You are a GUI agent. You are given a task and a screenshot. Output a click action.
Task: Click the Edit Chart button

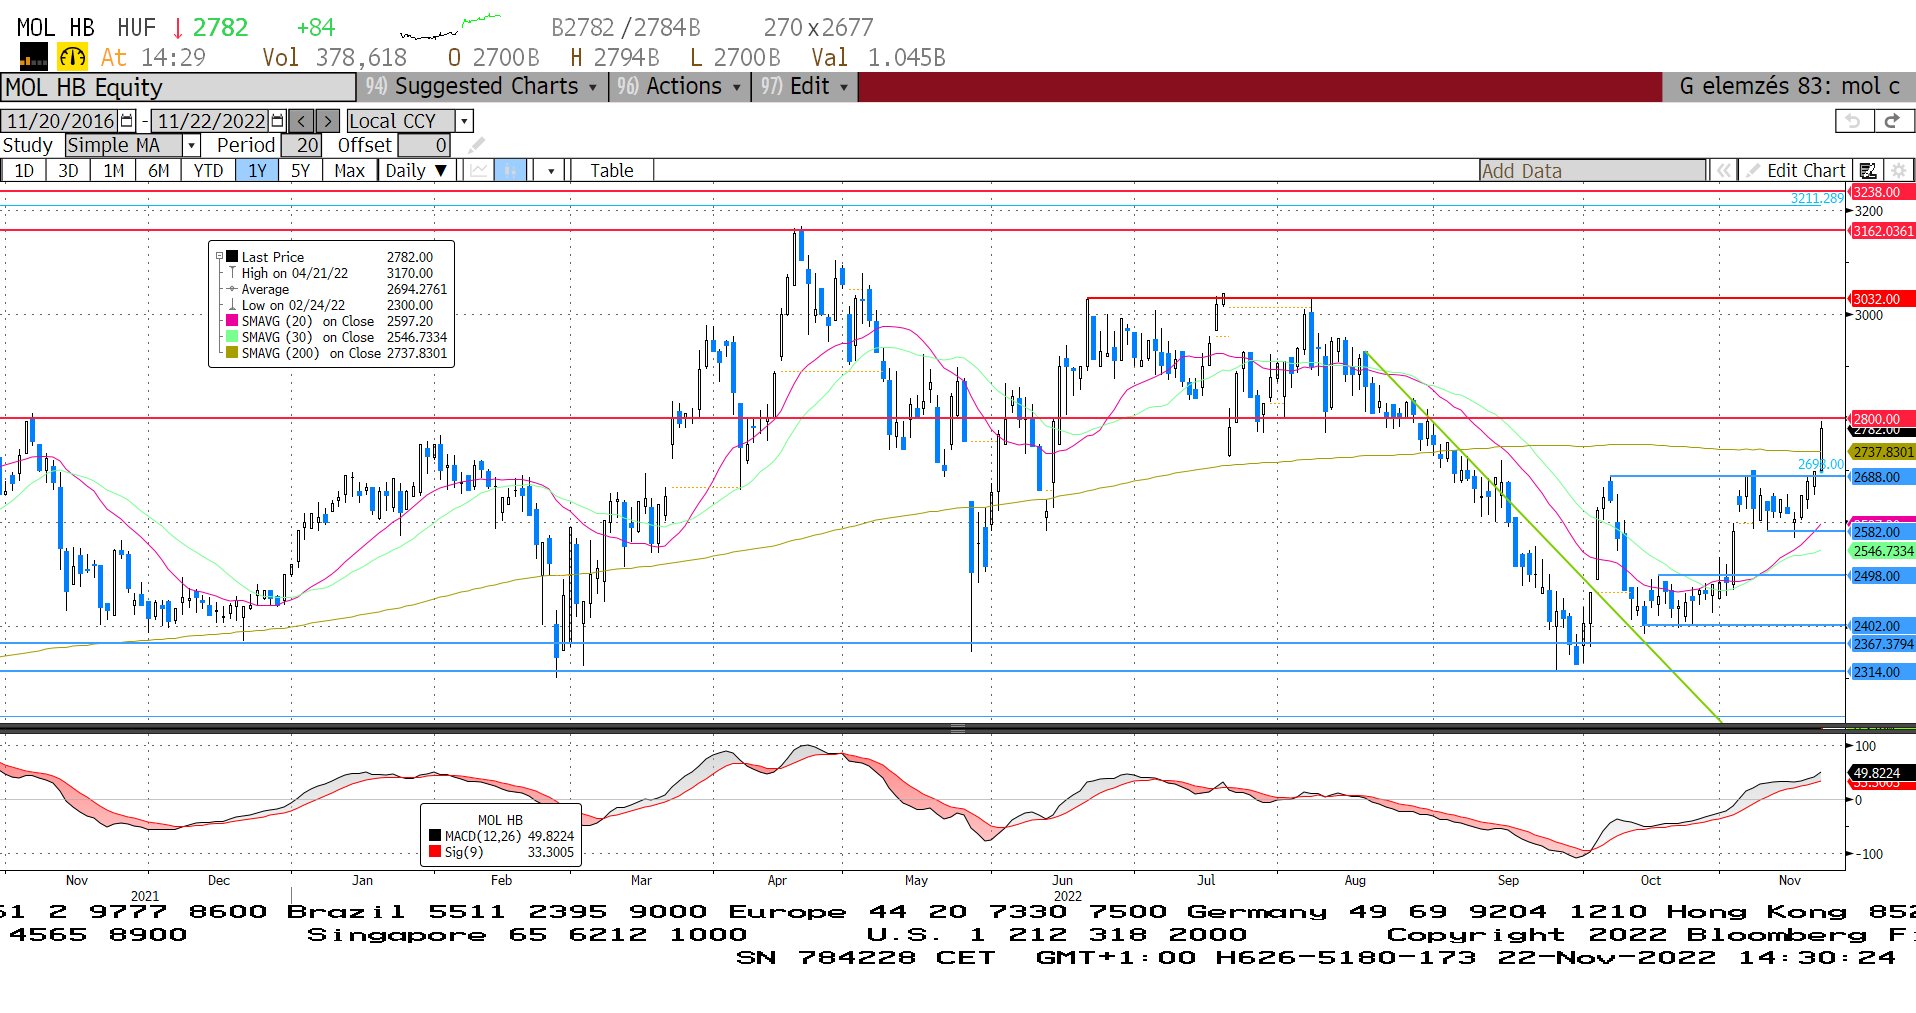1796,171
